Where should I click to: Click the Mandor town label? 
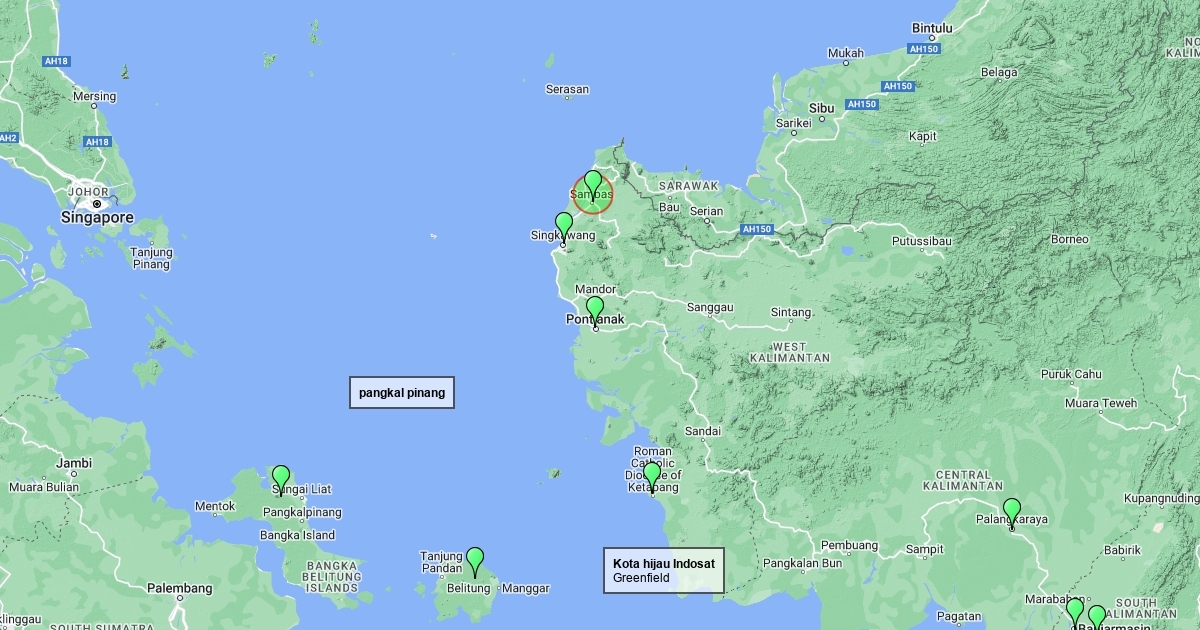596,289
